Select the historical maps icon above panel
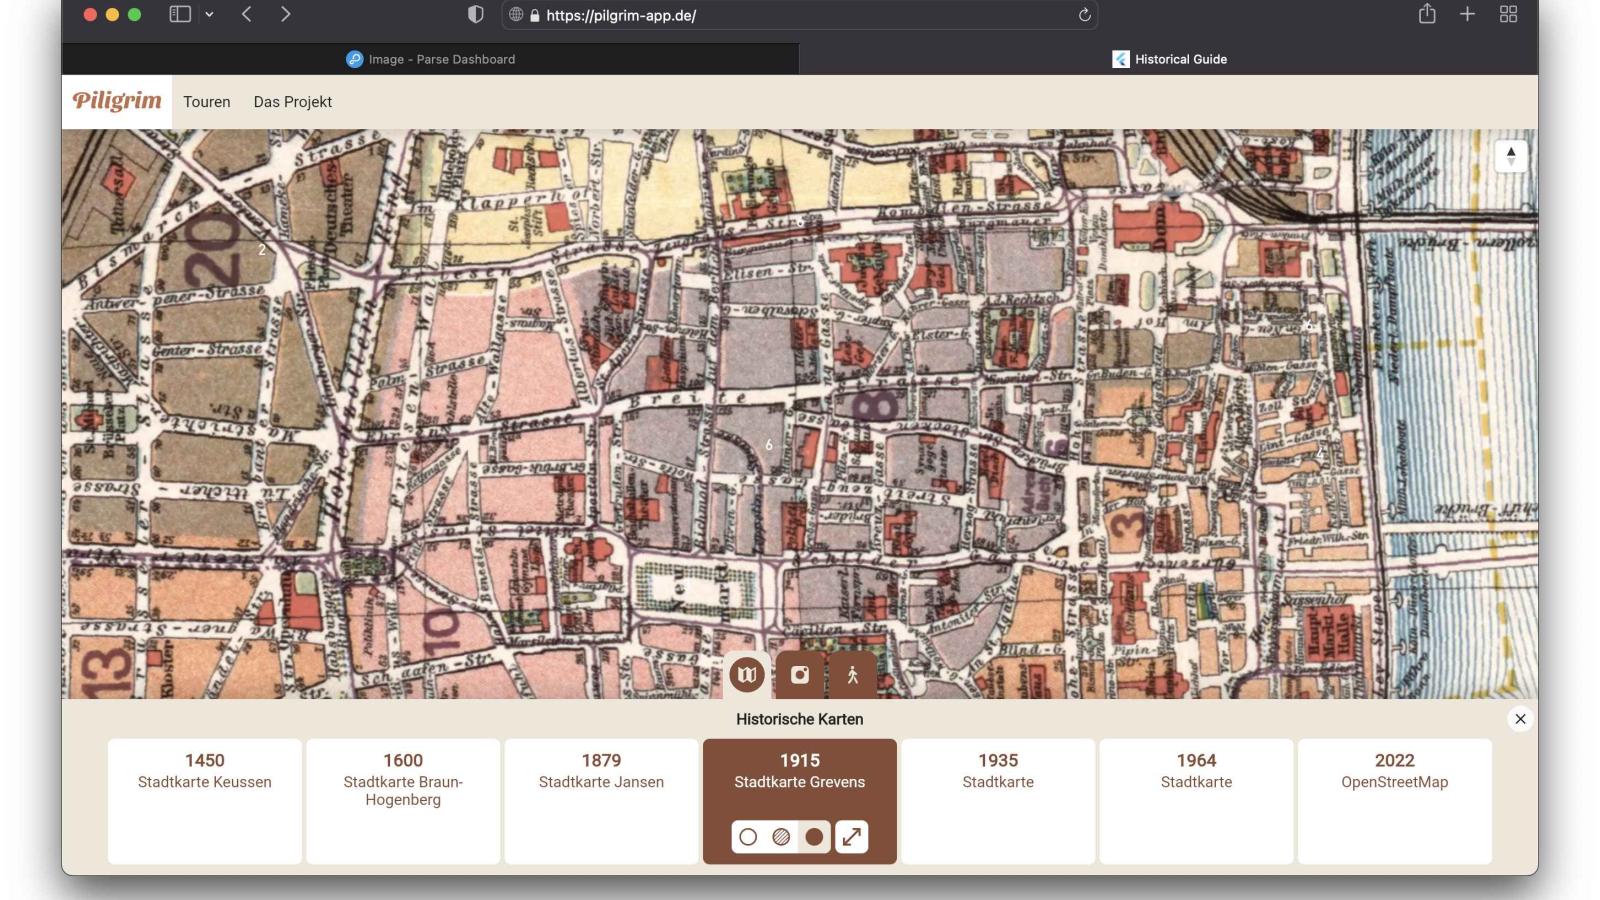Image resolution: width=1600 pixels, height=900 pixels. pos(747,675)
